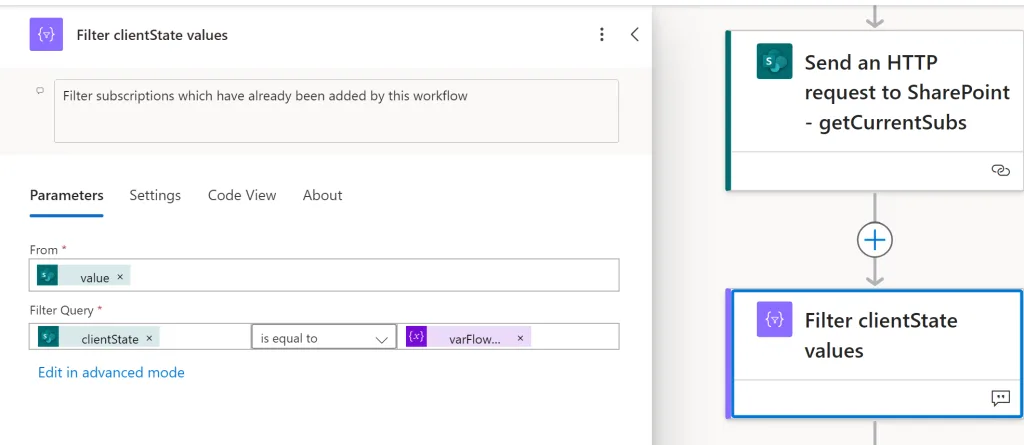The image size is (1024, 445).
Task: Click the Edit in advanced mode link
Action: (111, 372)
